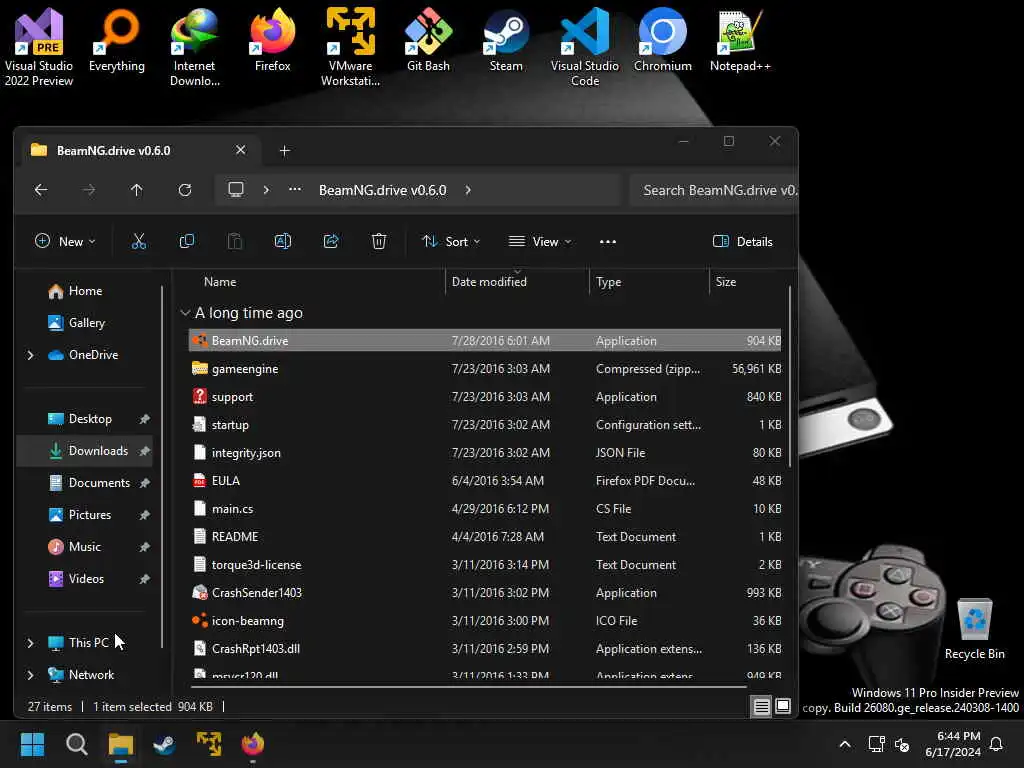Sort by Type column header
Screen dimensions: 1024x768
coord(609,282)
